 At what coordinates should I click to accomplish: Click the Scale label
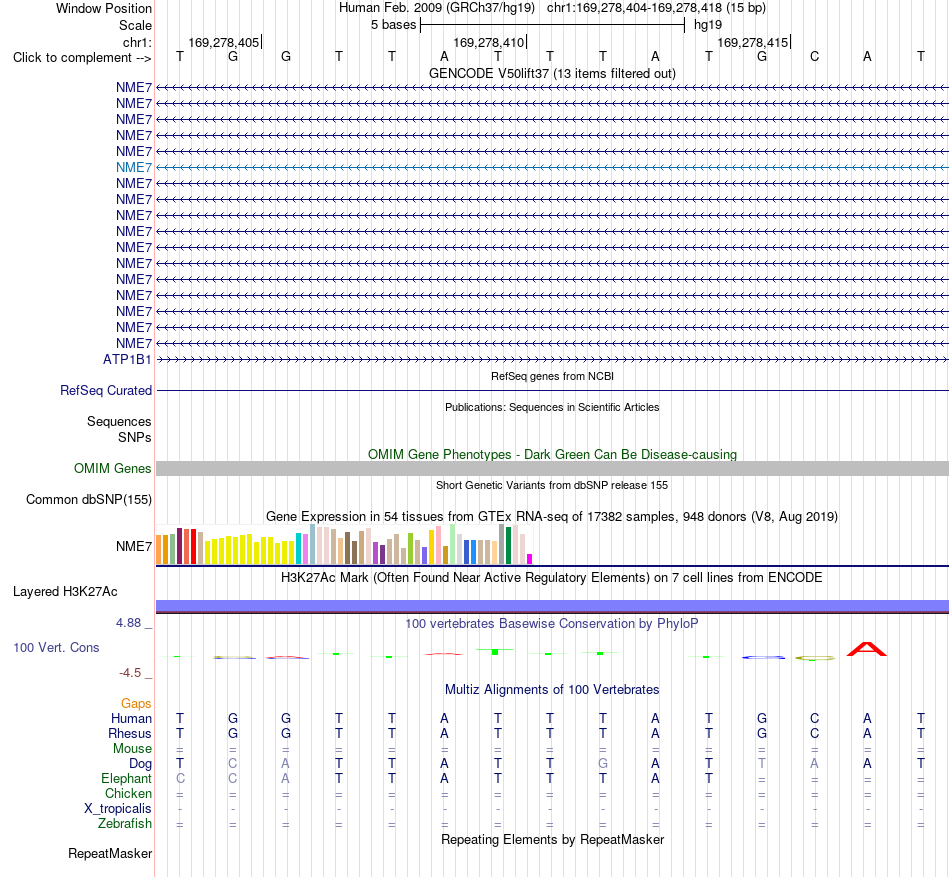(x=135, y=25)
